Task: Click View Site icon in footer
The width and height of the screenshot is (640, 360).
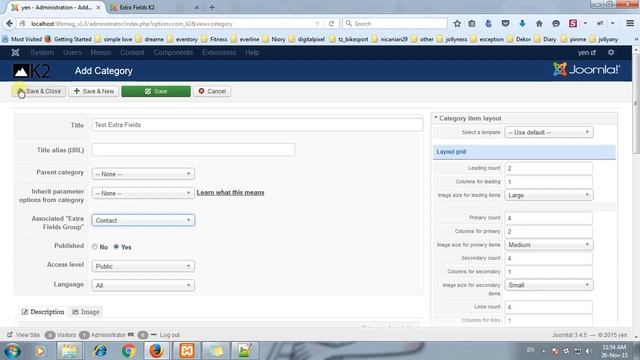Action: (10, 335)
